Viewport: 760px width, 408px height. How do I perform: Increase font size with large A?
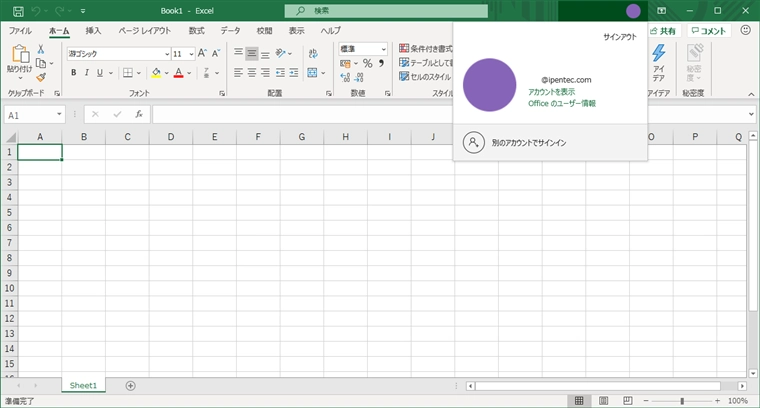pyautogui.click(x=202, y=53)
